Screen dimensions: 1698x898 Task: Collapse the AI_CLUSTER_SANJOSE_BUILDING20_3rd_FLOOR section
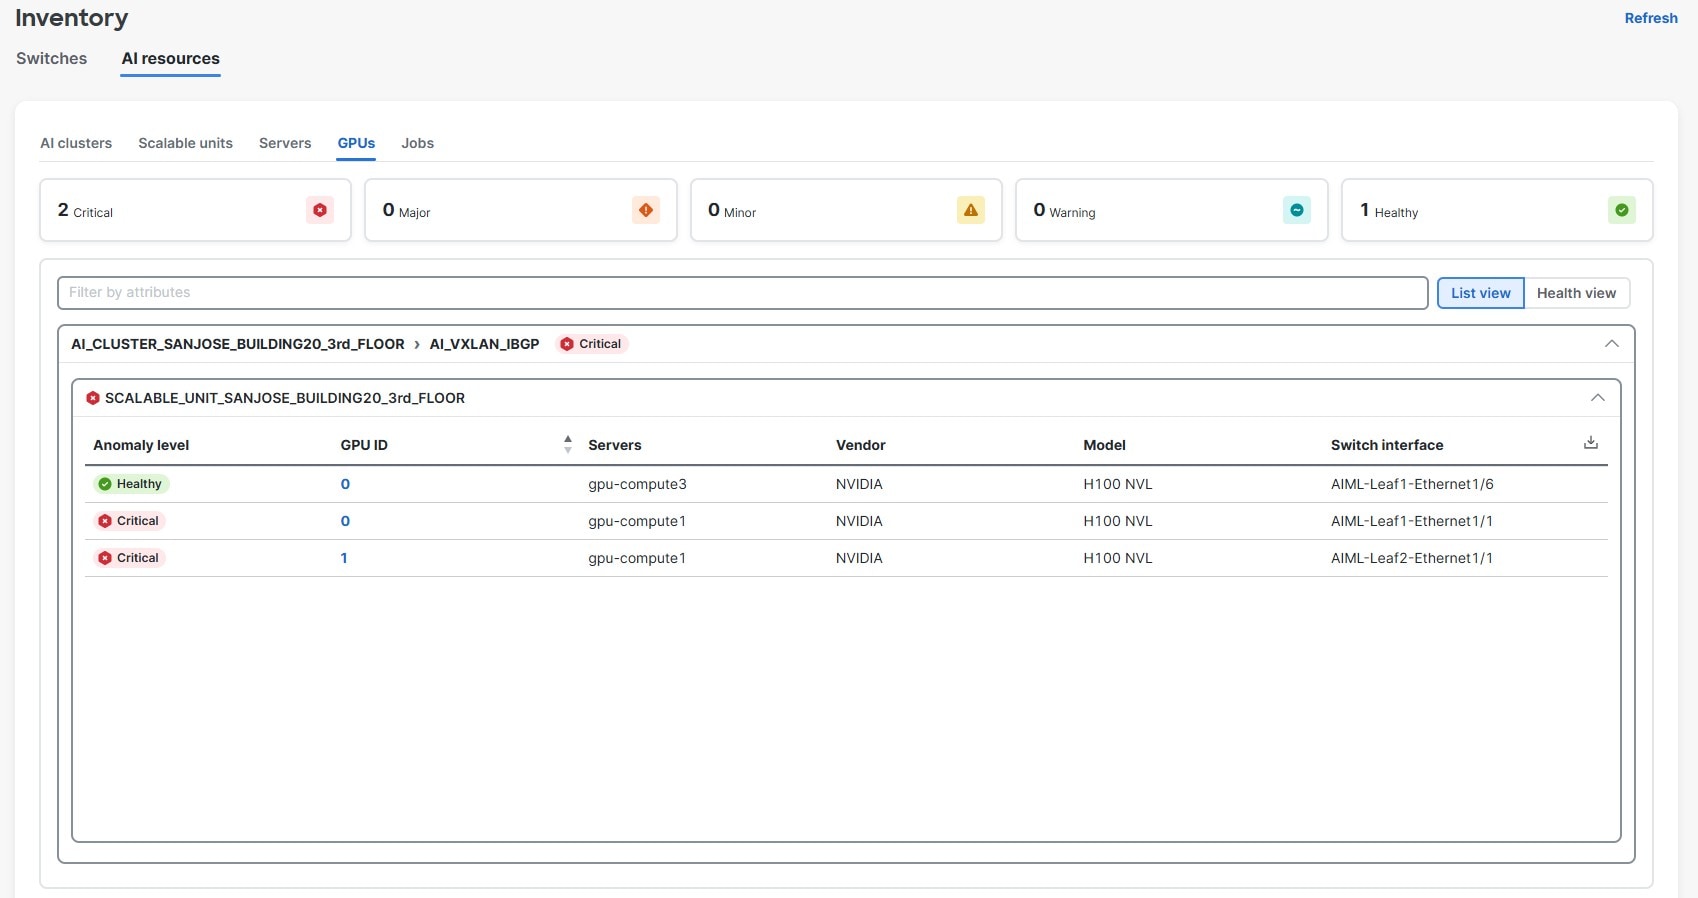coord(1611,344)
